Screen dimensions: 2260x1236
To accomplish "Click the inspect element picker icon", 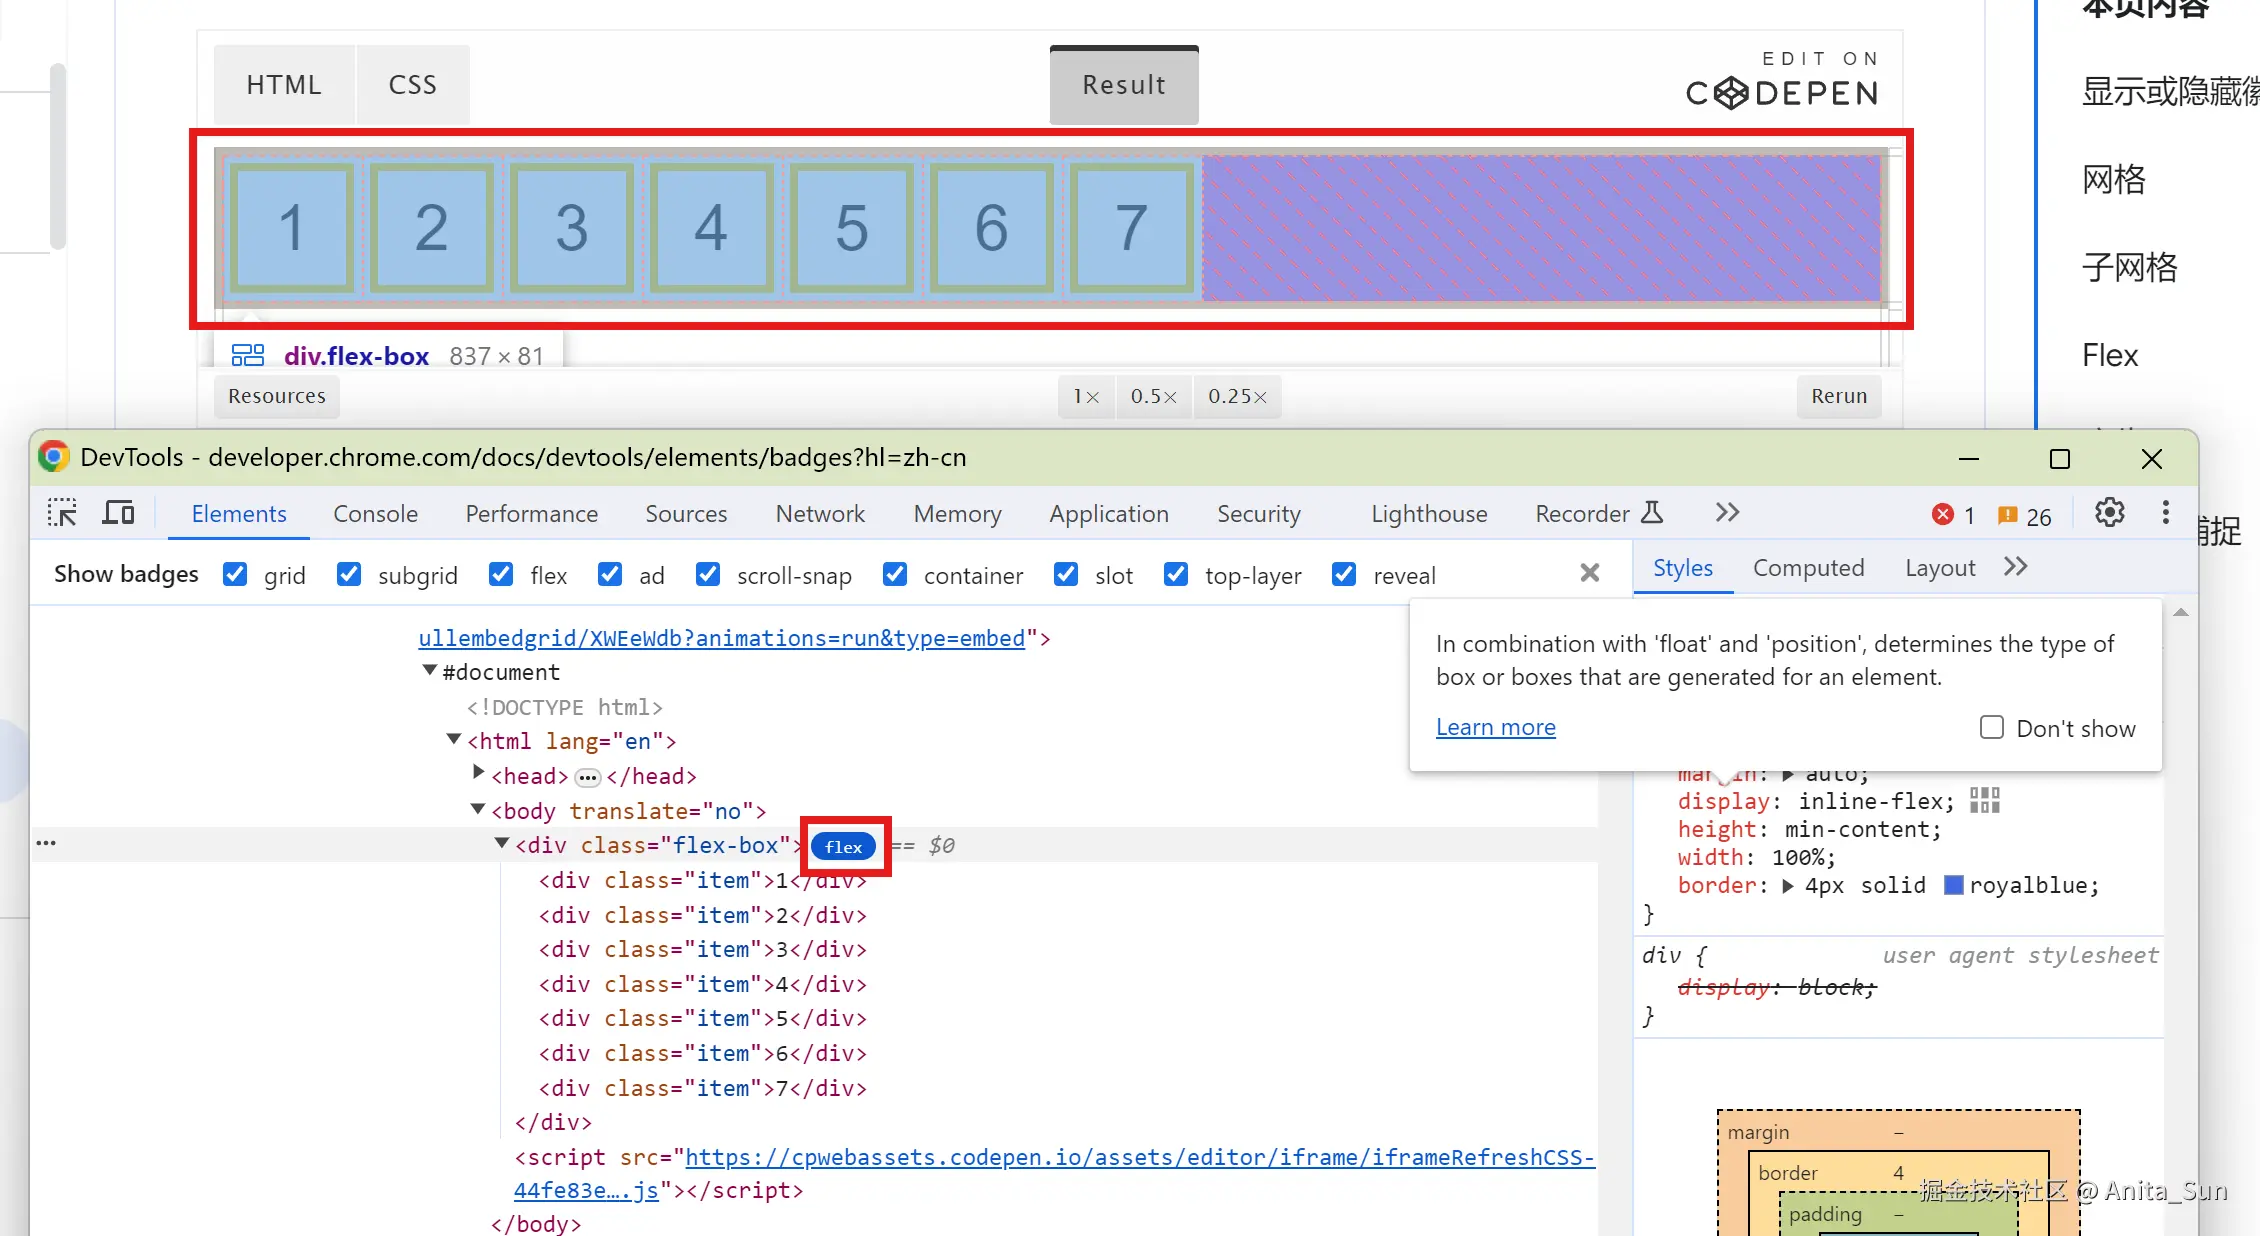I will (62, 514).
